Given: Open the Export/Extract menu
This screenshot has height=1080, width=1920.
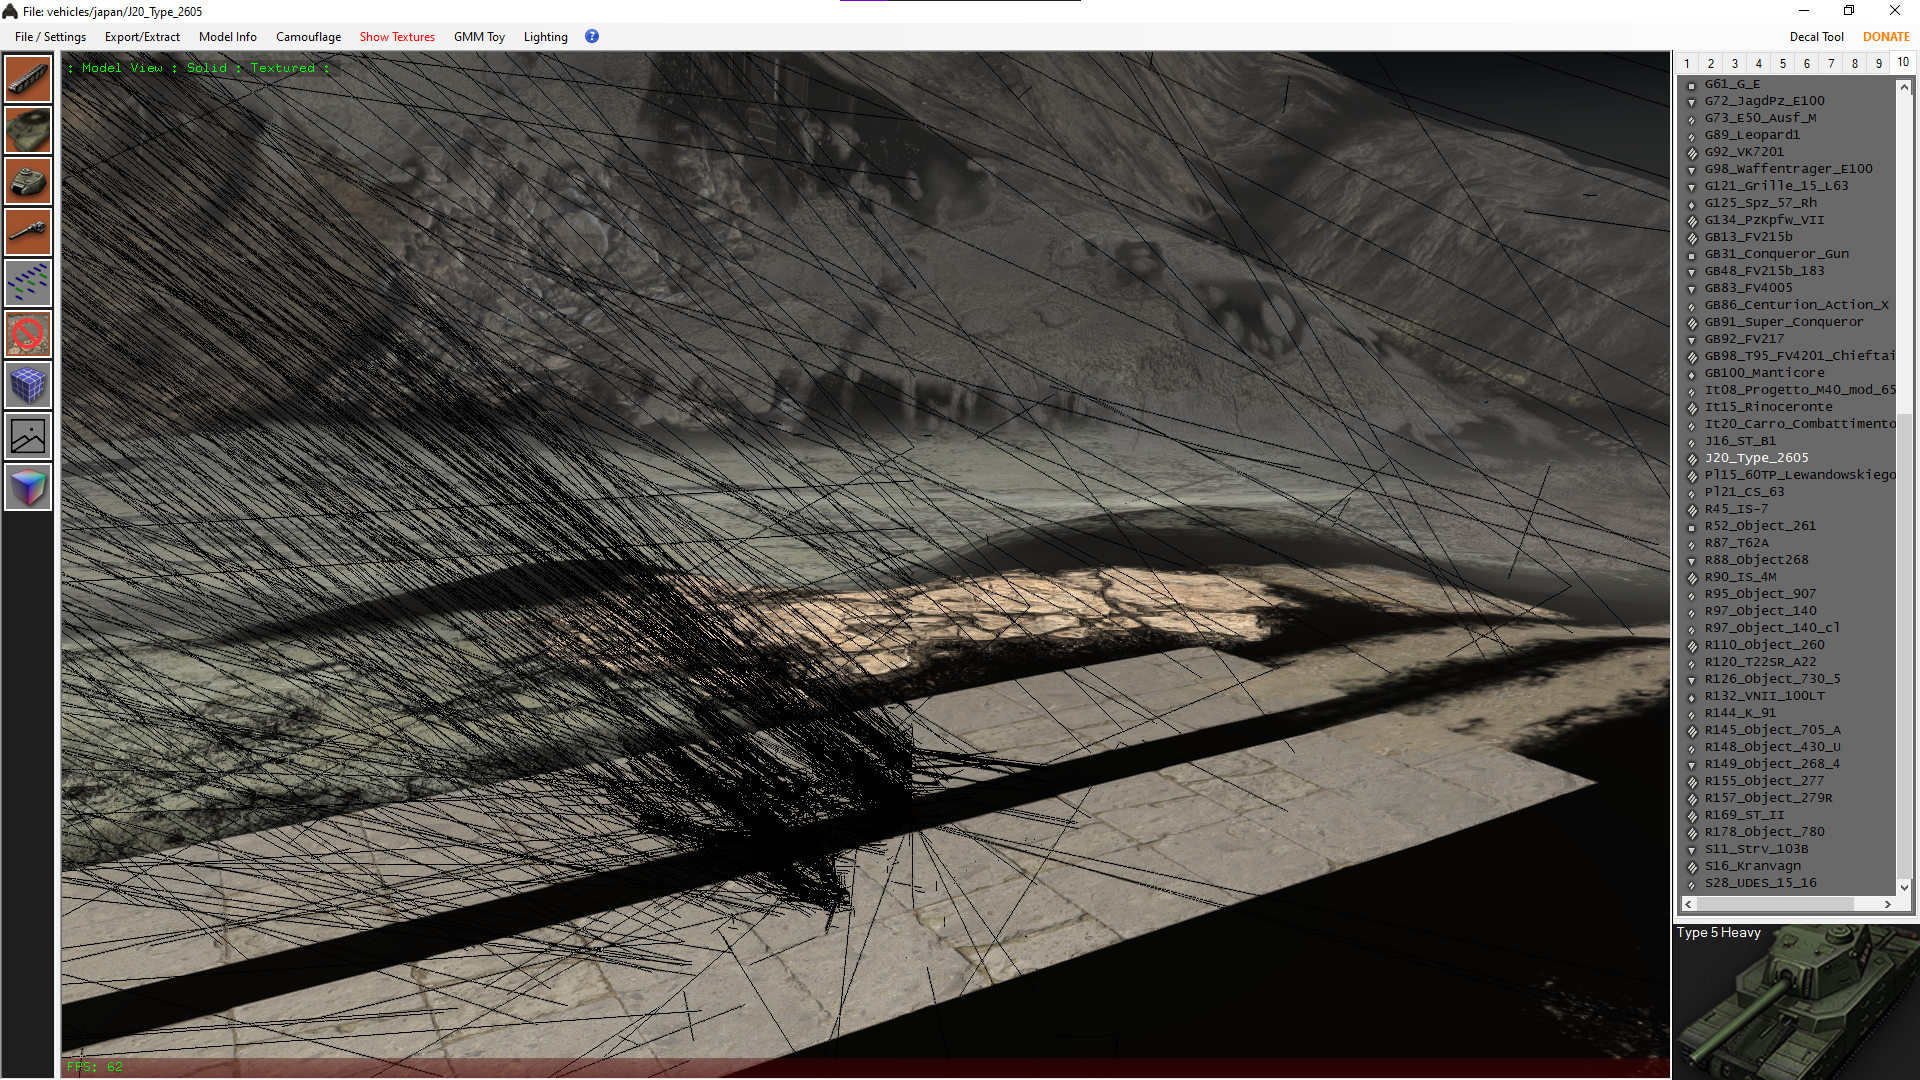Looking at the screenshot, I should (x=142, y=37).
